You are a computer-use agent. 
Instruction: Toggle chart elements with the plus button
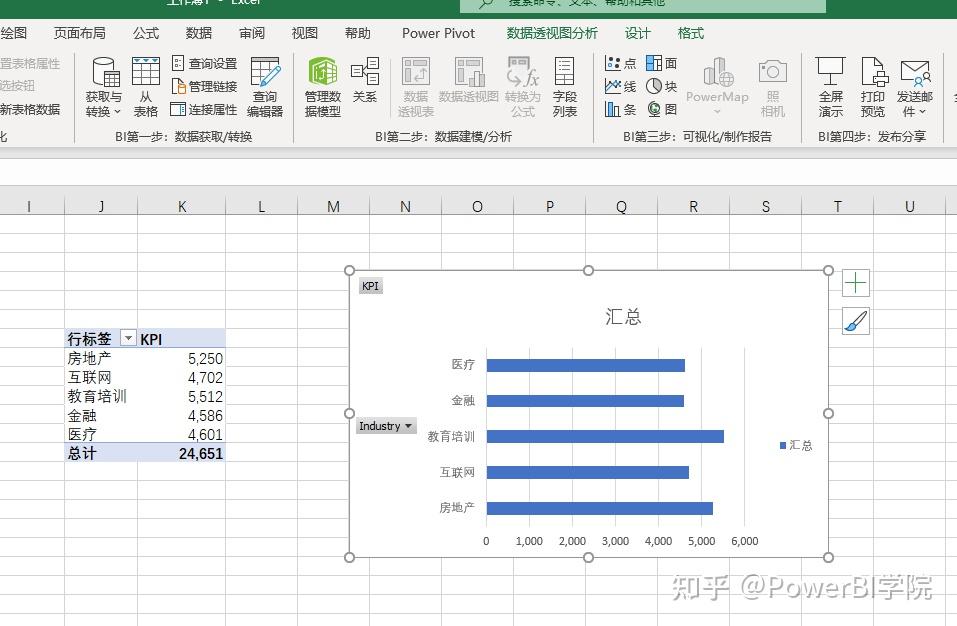pos(855,283)
